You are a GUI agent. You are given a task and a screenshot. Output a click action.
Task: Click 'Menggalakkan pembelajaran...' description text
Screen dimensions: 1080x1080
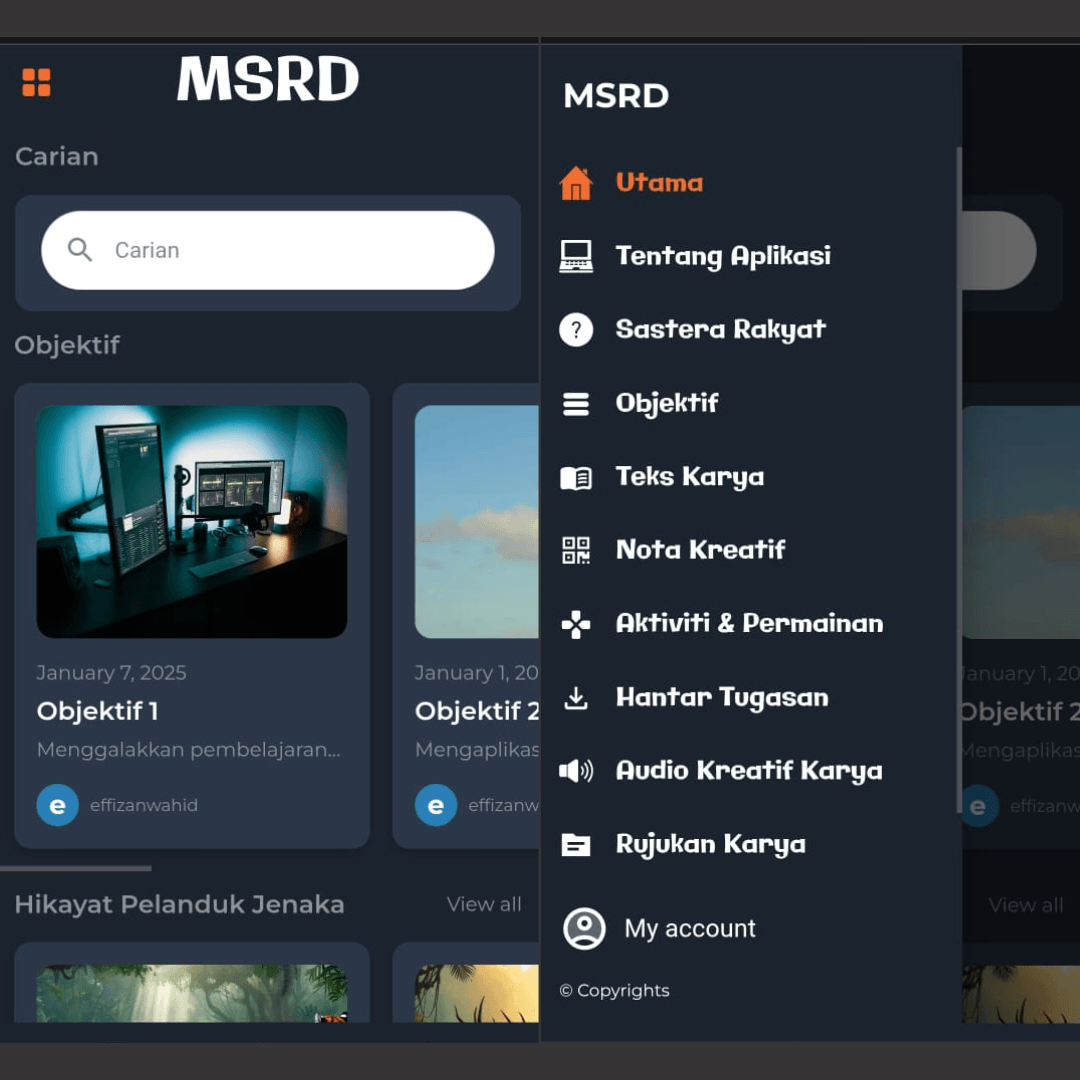[189, 749]
